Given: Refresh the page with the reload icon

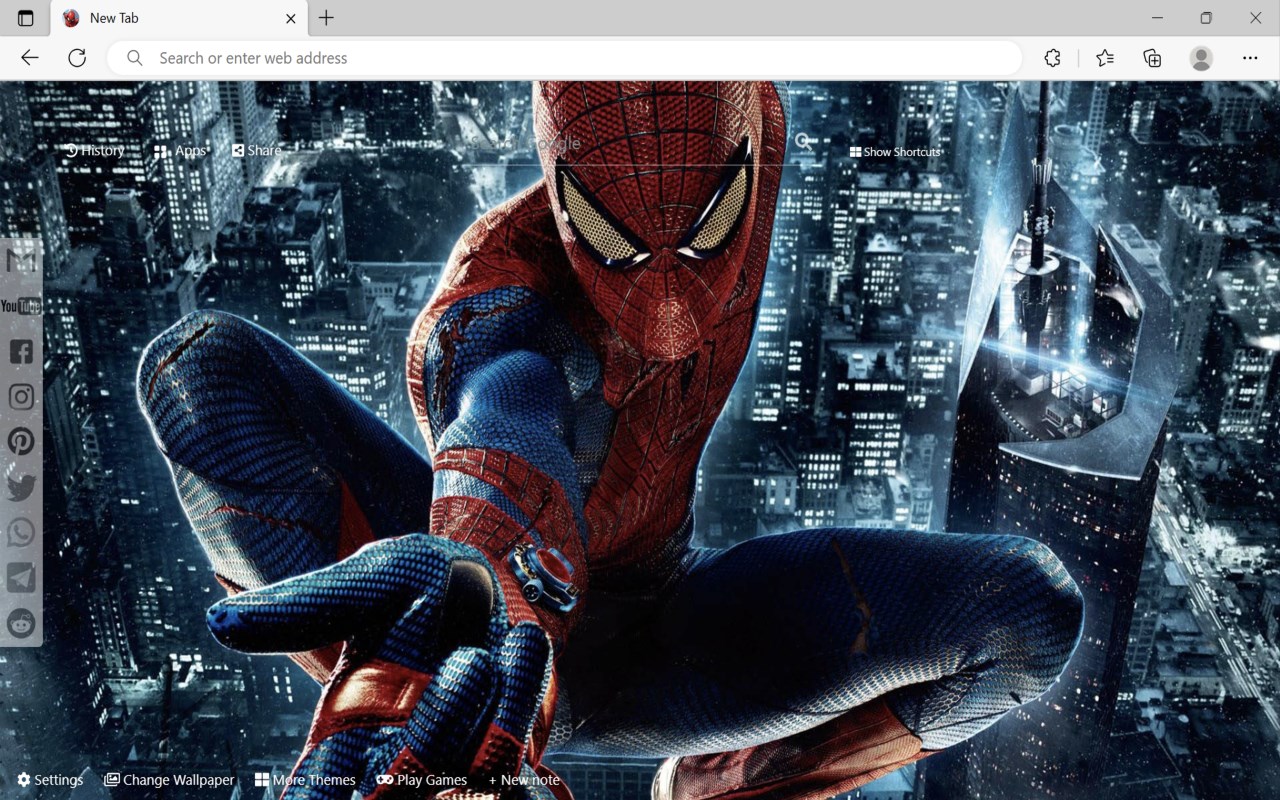Looking at the screenshot, I should (x=77, y=58).
